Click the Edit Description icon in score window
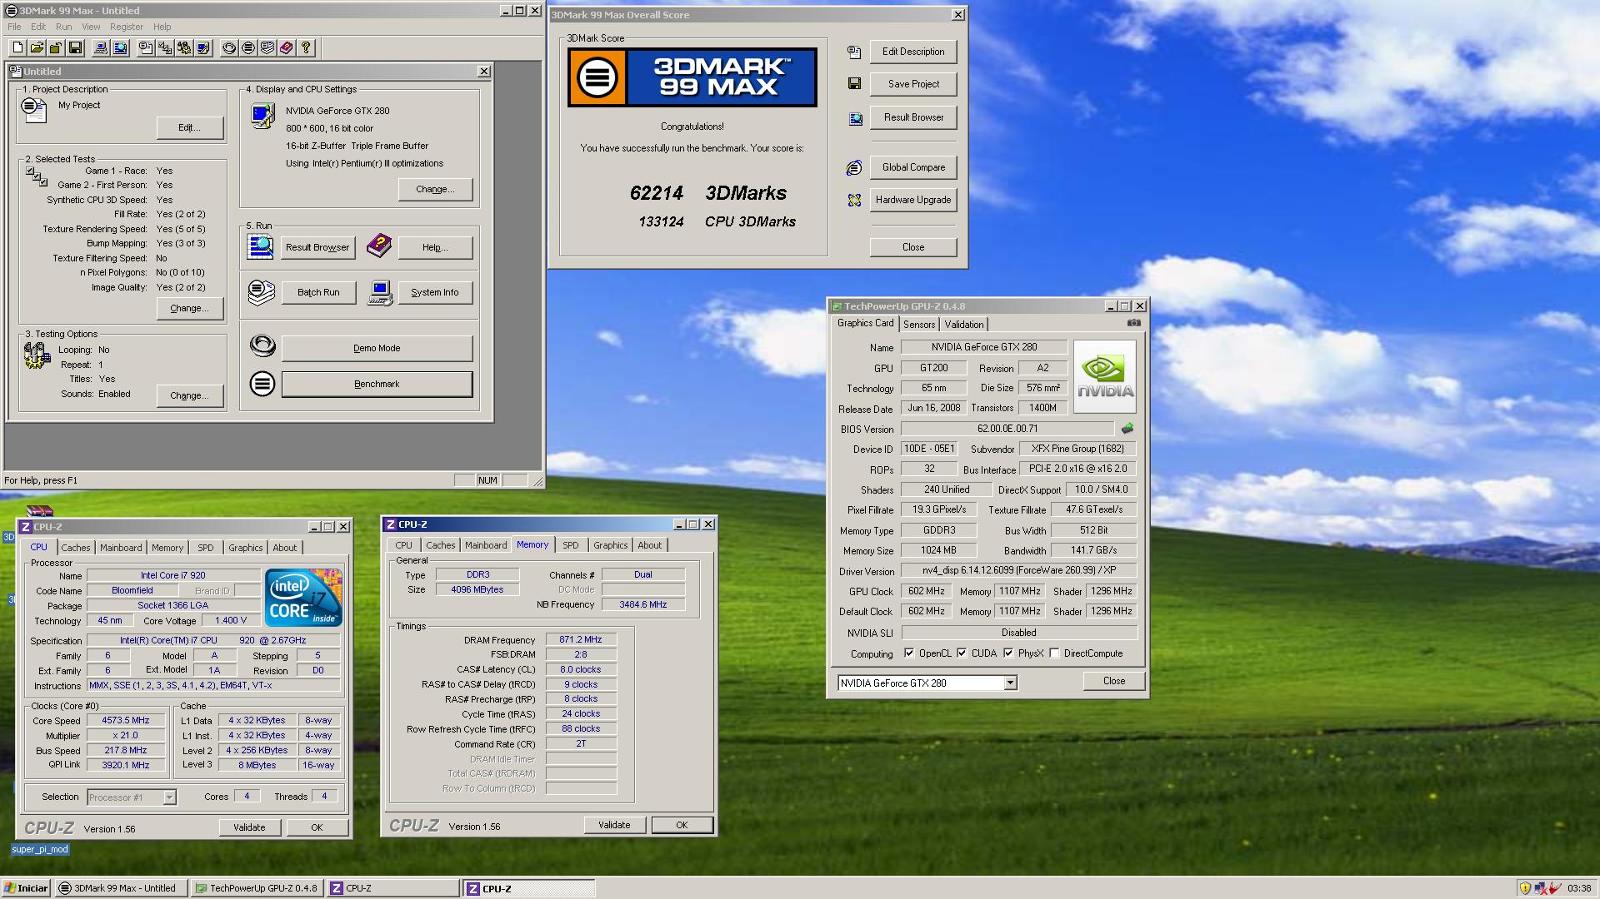Viewport: 1600px width, 899px height. (854, 52)
